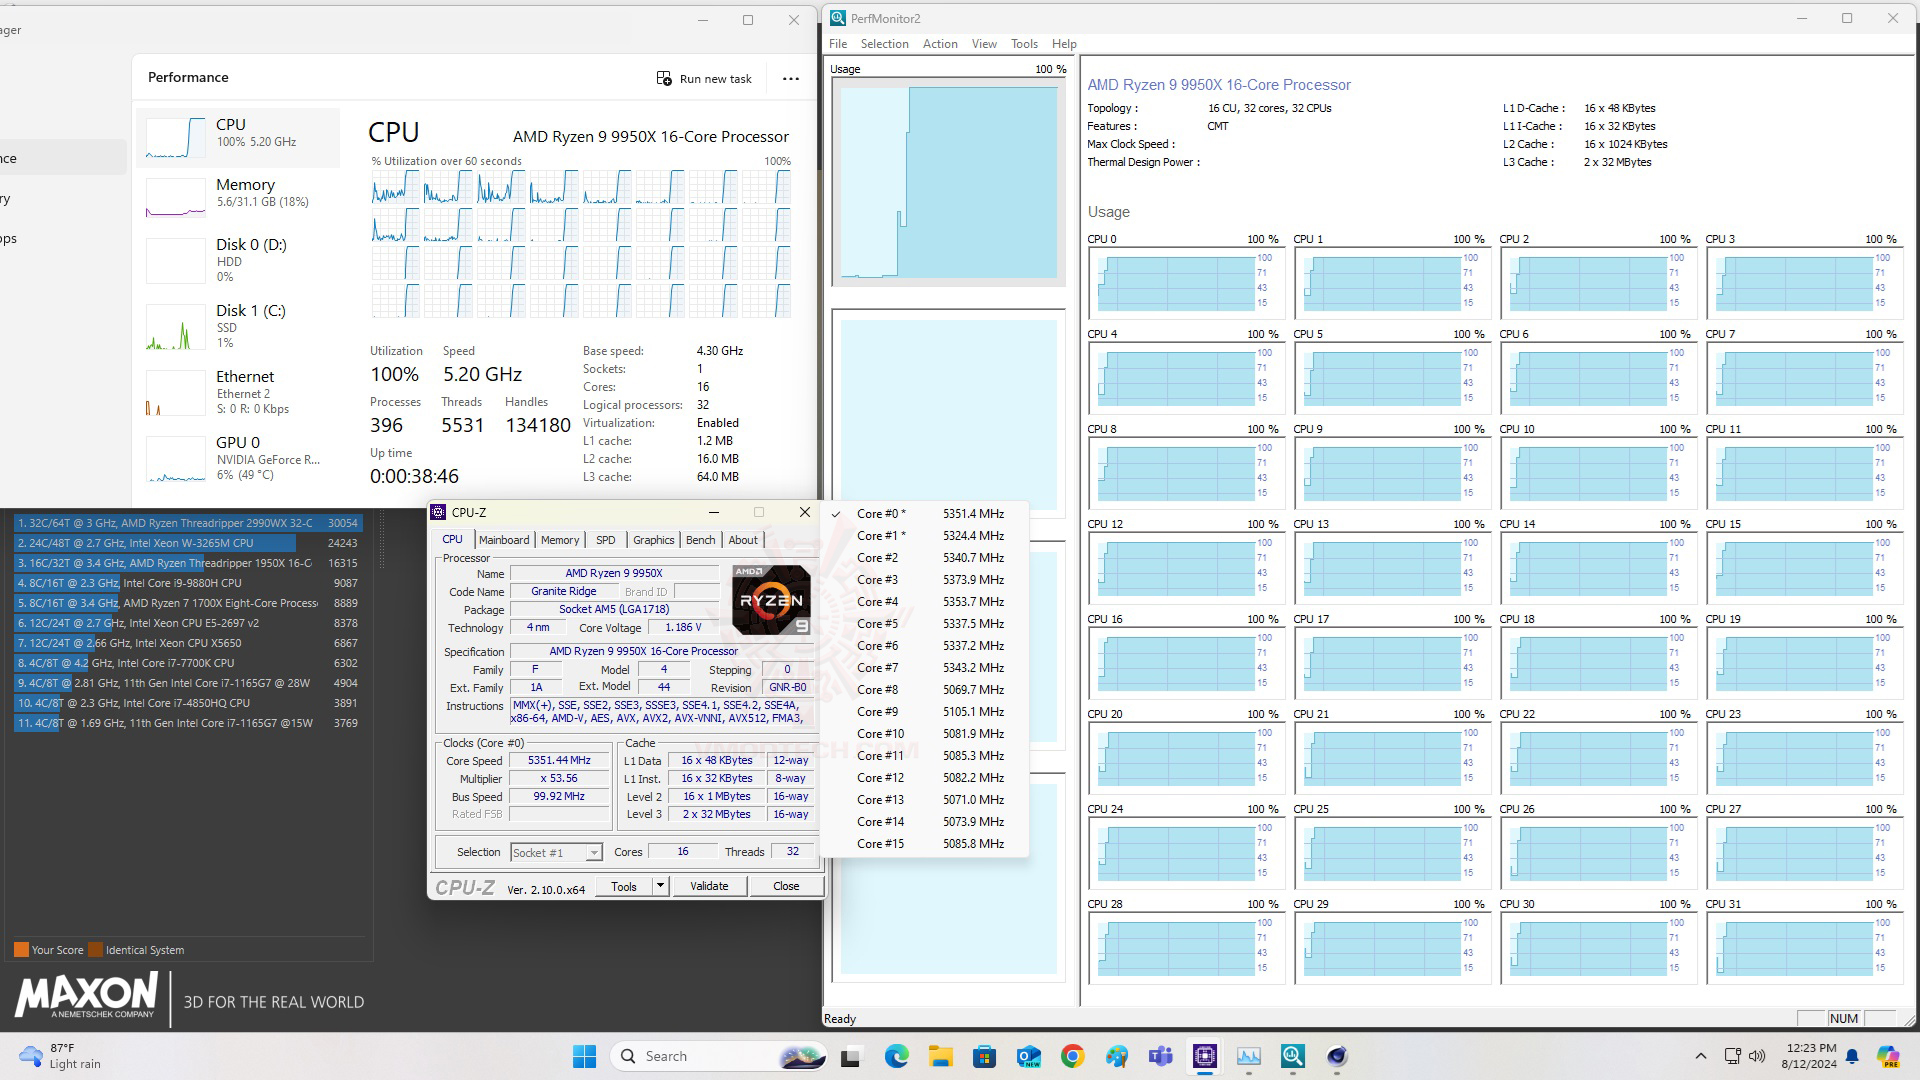The image size is (1920, 1080).
Task: Click the Windows Start button
Action: [x=584, y=1056]
